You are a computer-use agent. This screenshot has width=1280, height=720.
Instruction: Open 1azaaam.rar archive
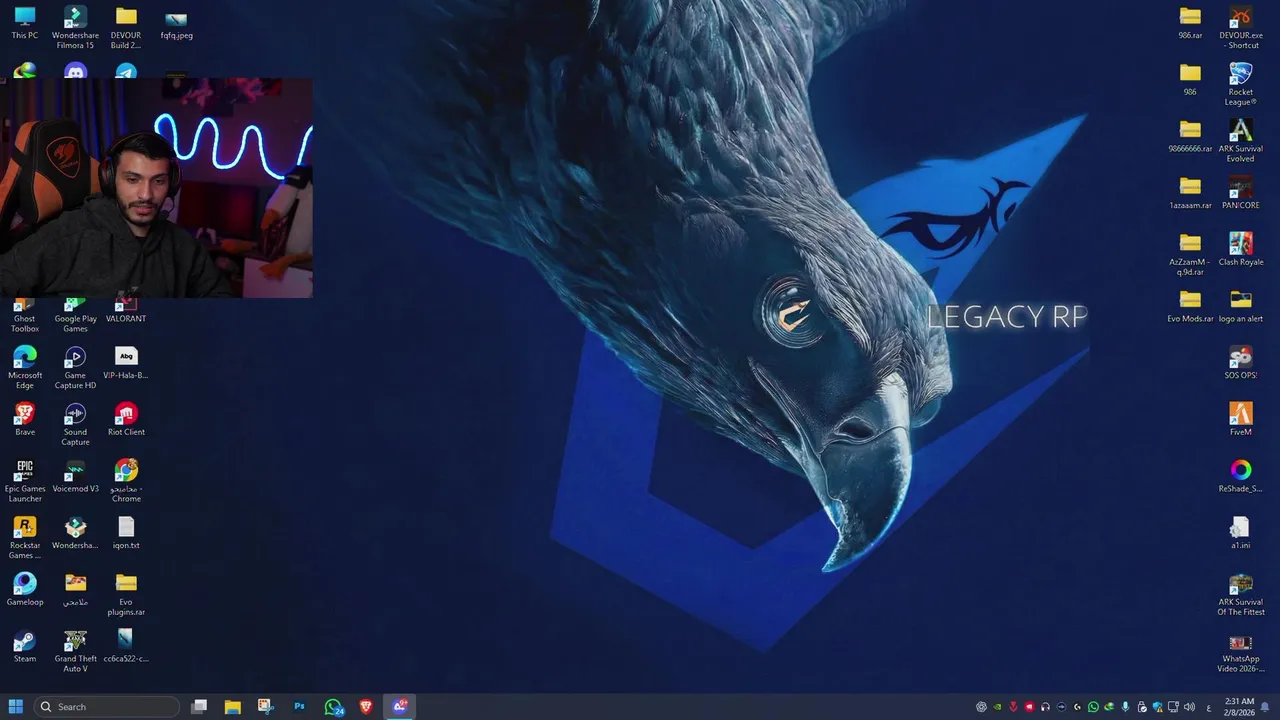pyautogui.click(x=1190, y=193)
